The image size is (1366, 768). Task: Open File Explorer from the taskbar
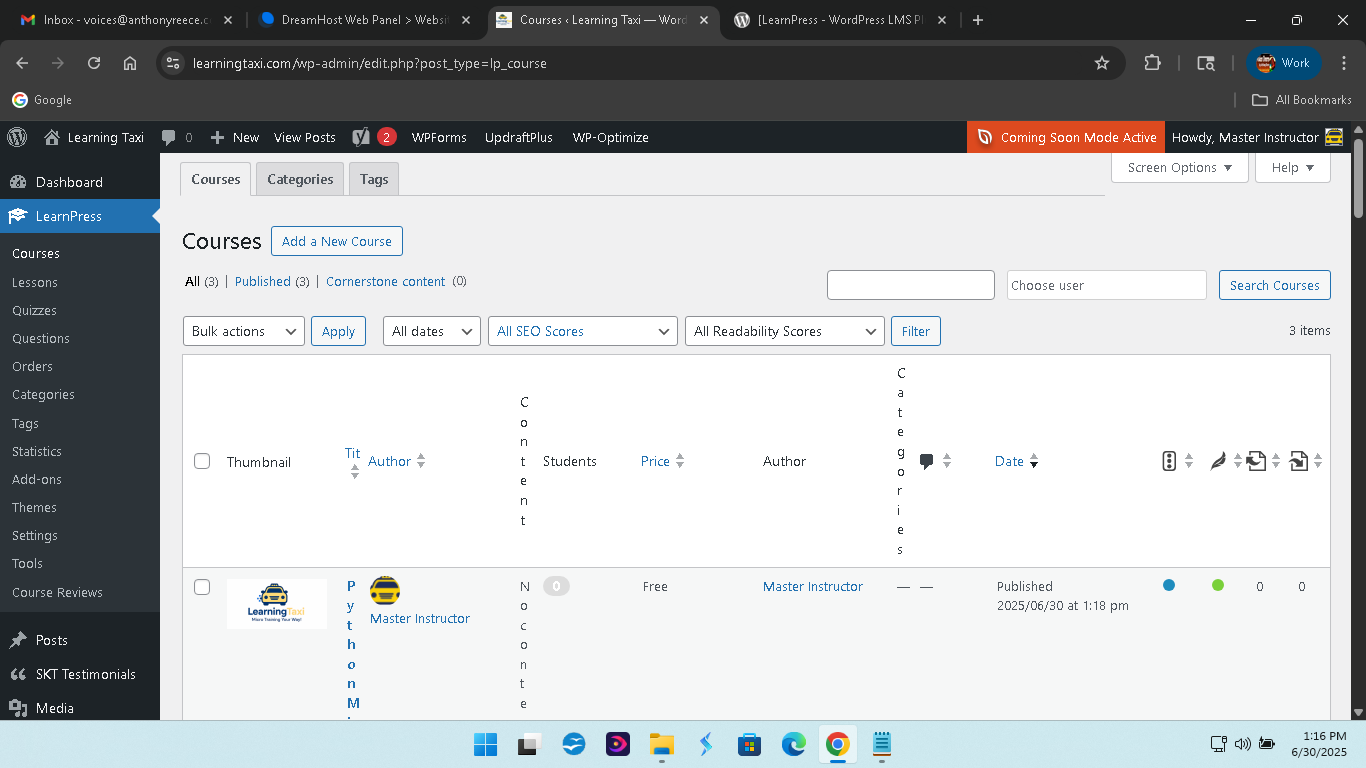pos(661,744)
